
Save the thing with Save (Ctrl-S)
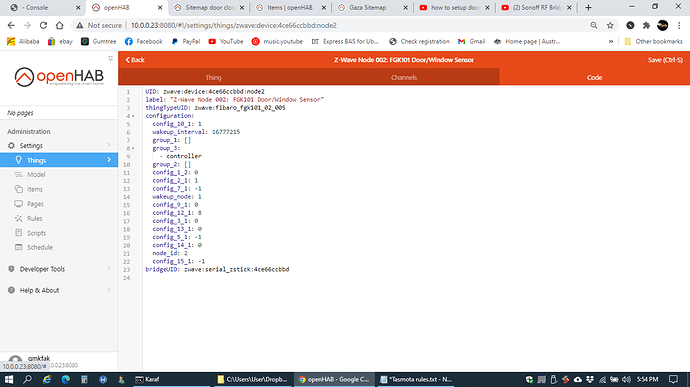tap(665, 60)
